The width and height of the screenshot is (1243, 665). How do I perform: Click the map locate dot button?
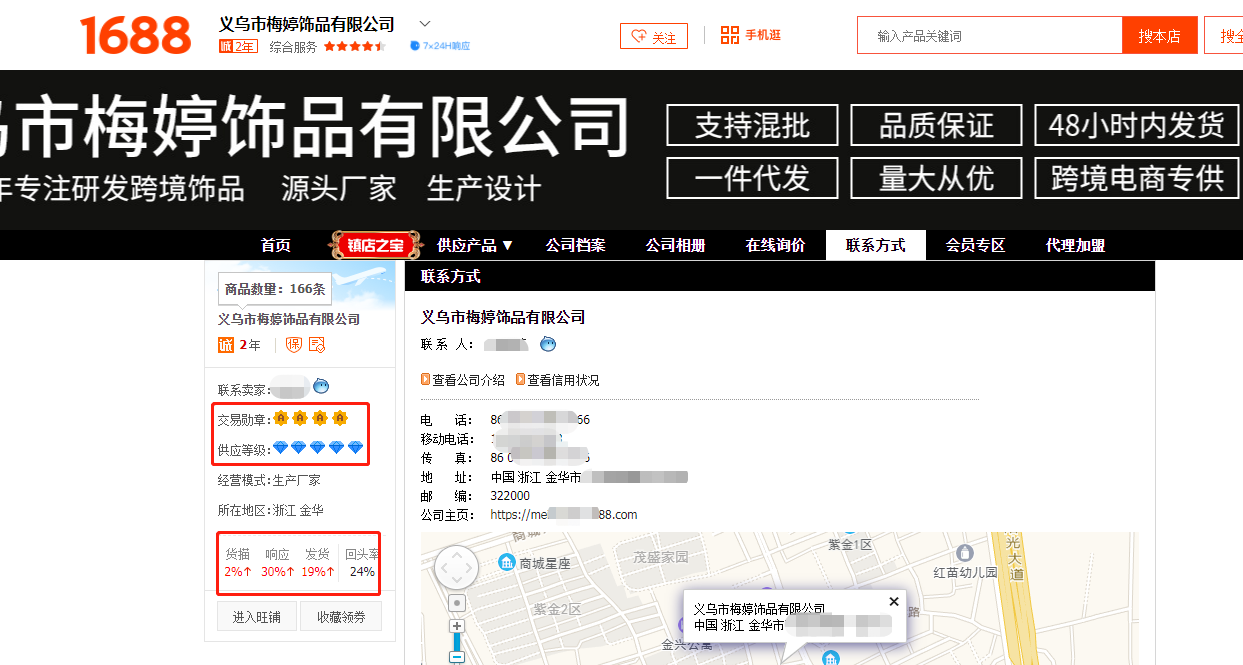tap(457, 603)
